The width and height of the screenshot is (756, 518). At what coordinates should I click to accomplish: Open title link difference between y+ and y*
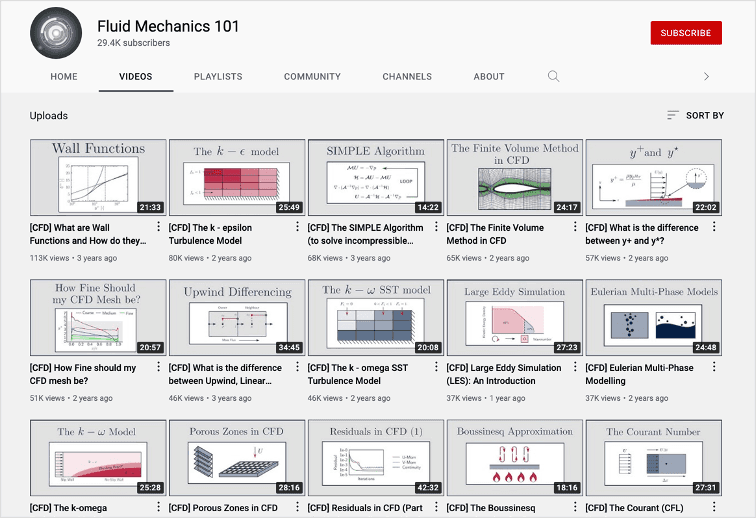click(642, 234)
